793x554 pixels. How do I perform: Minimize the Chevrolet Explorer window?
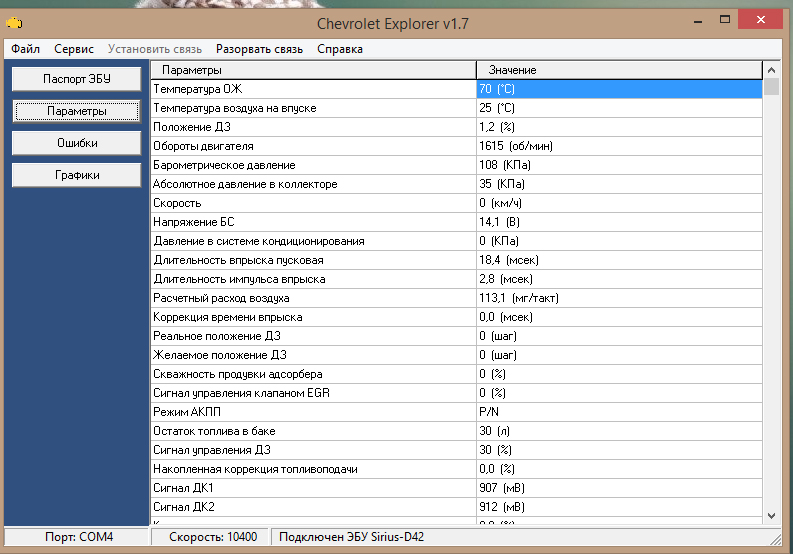(x=698, y=21)
